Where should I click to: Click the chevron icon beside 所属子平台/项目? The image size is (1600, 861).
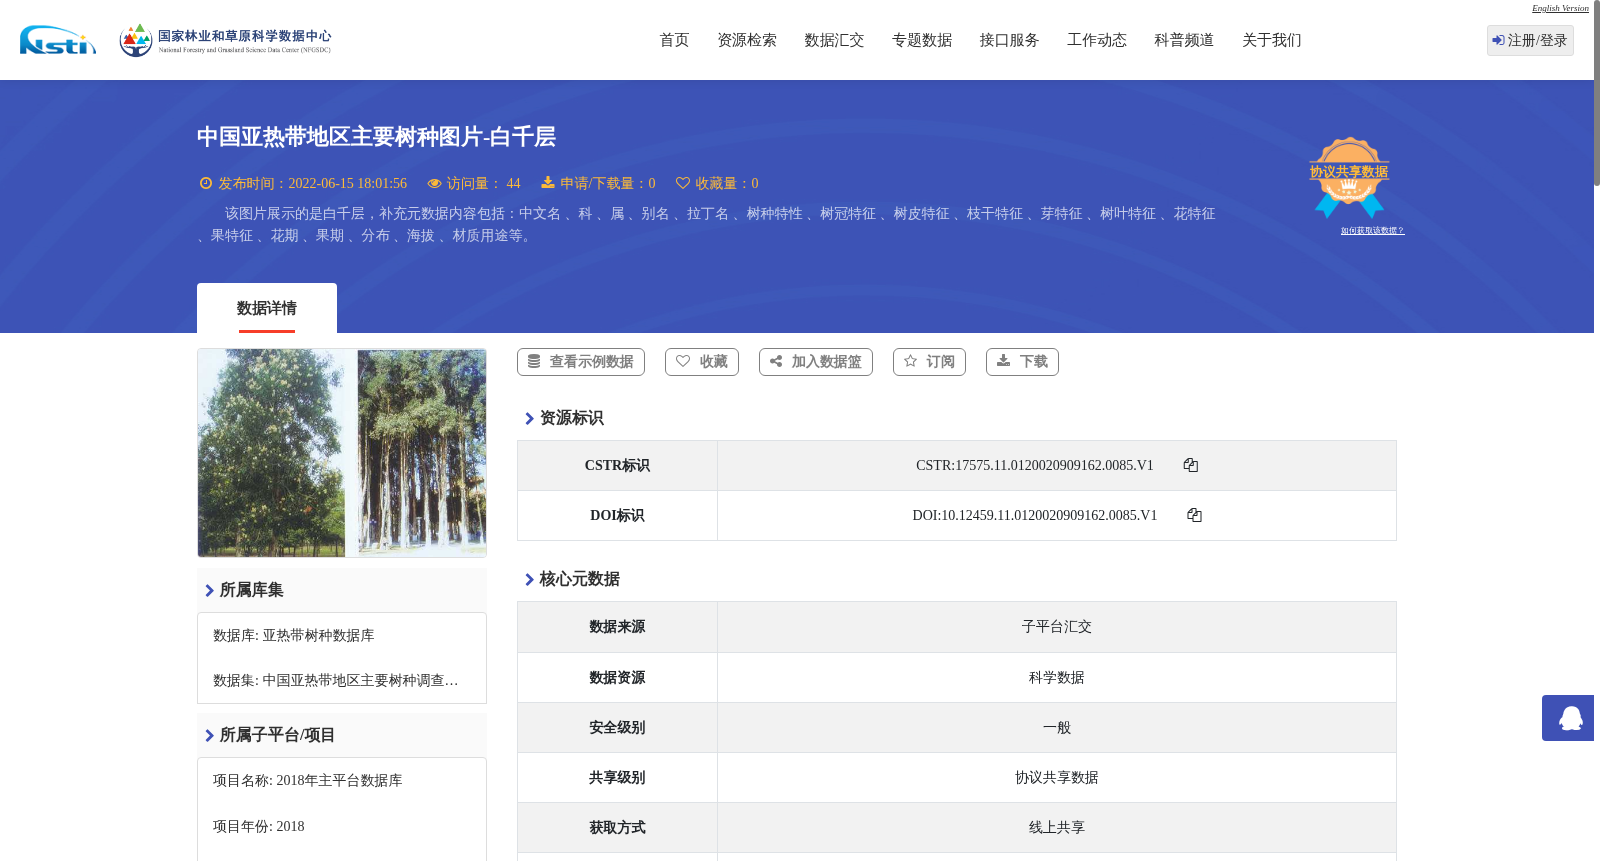[x=209, y=735]
